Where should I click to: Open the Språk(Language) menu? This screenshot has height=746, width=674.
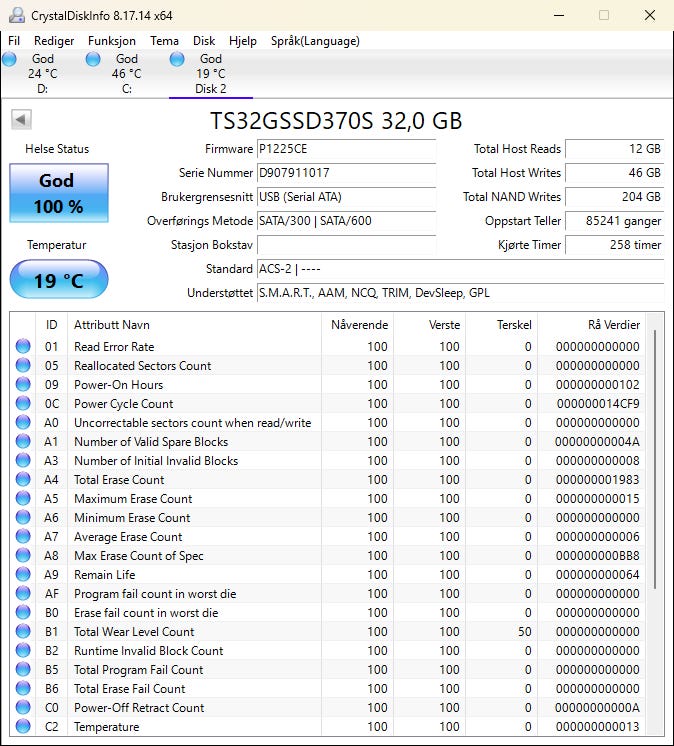tap(315, 41)
